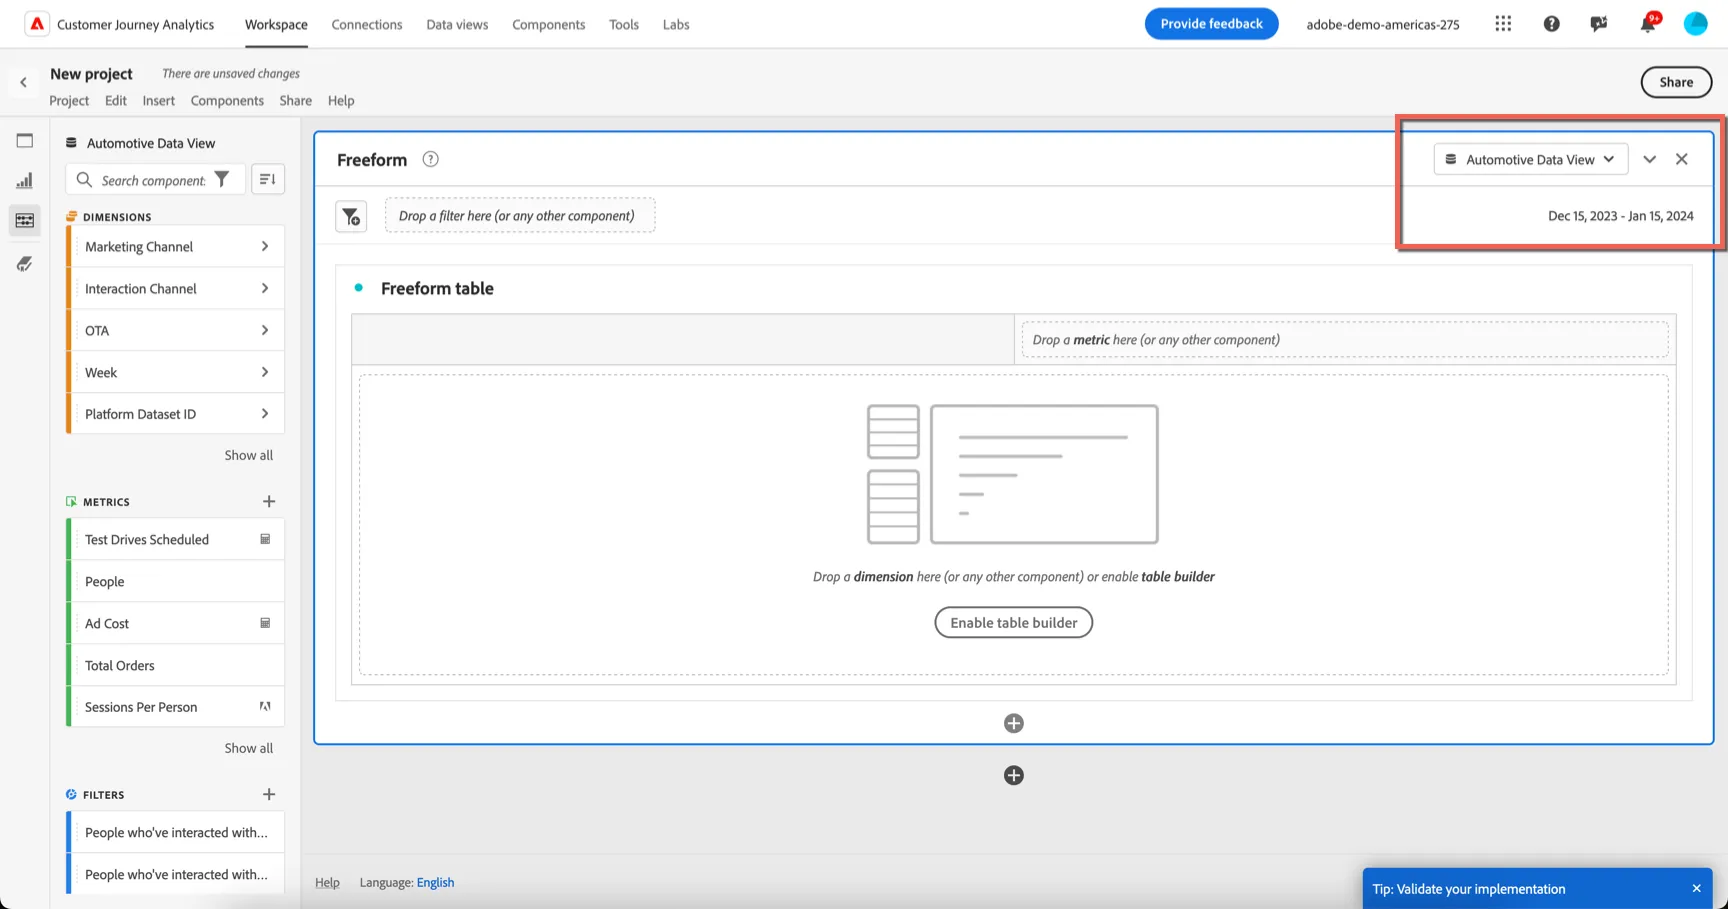Click the component sort order icon
This screenshot has height=909, width=1728.
[268, 179]
